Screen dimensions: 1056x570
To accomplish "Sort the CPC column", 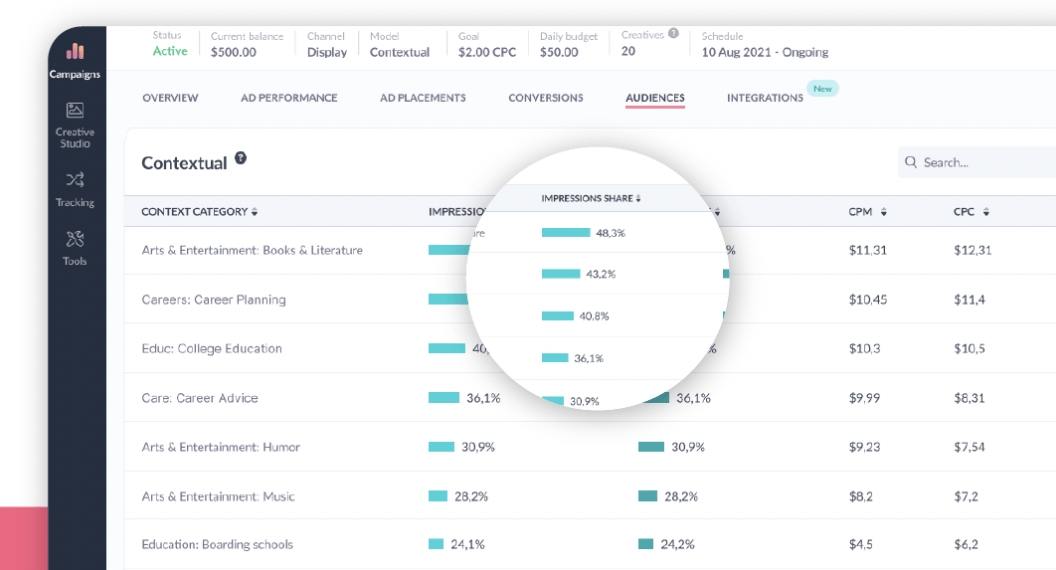I will [986, 212].
